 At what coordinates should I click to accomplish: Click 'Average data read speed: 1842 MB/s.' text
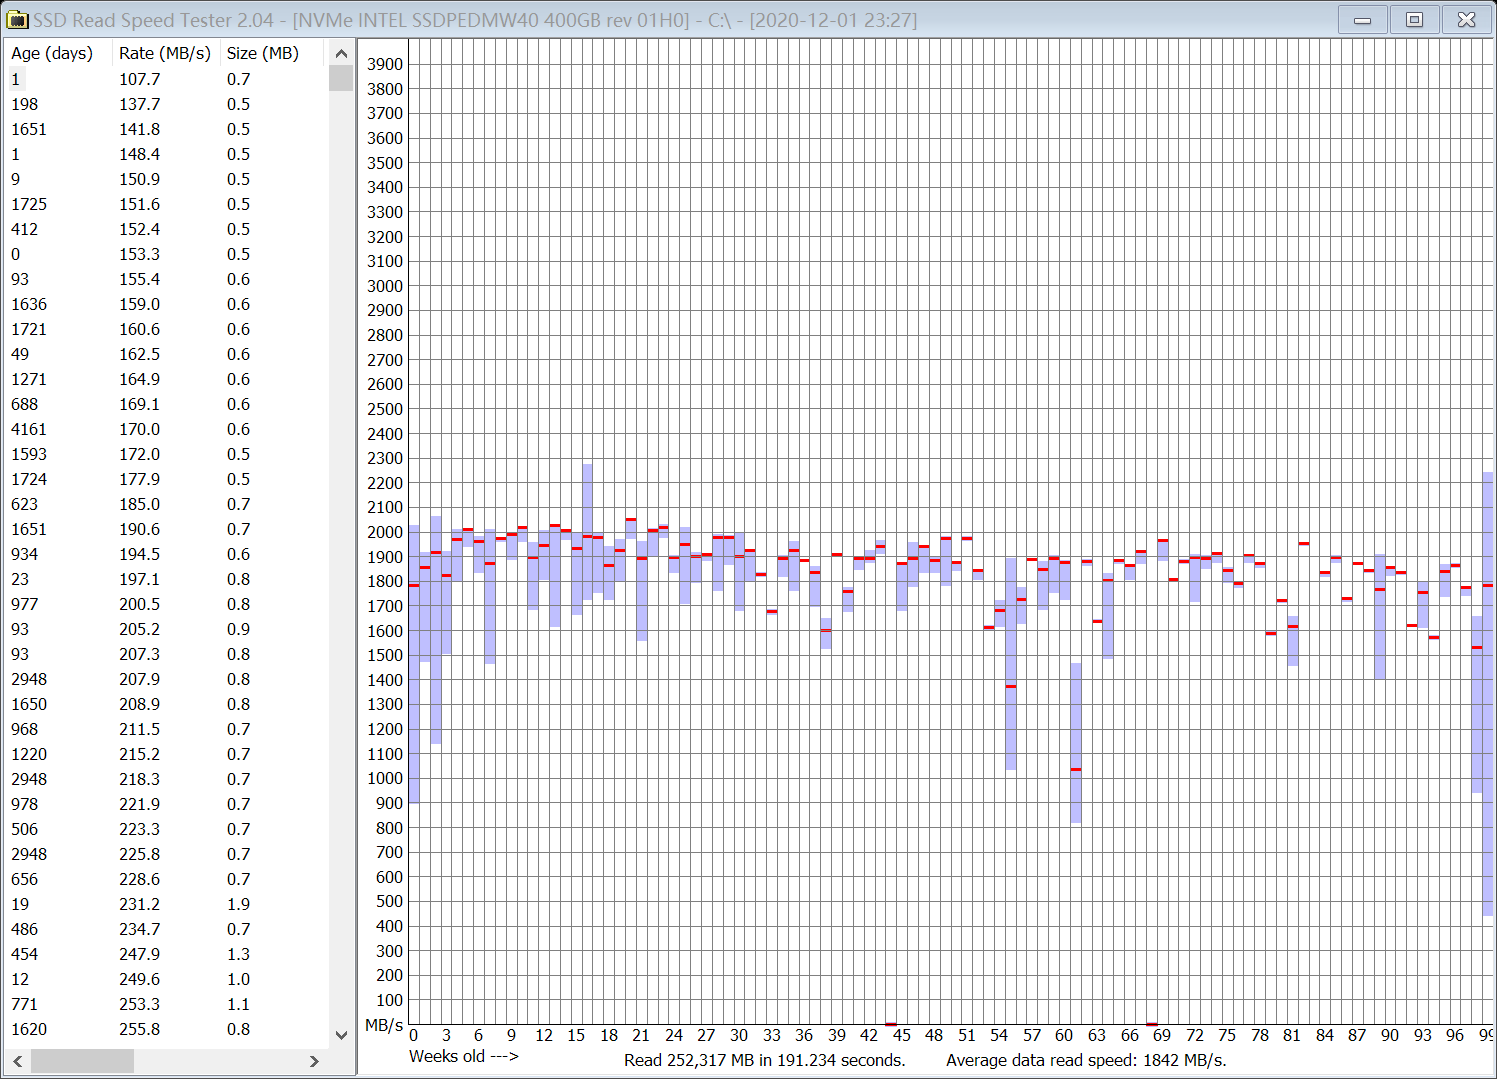click(x=1086, y=1061)
